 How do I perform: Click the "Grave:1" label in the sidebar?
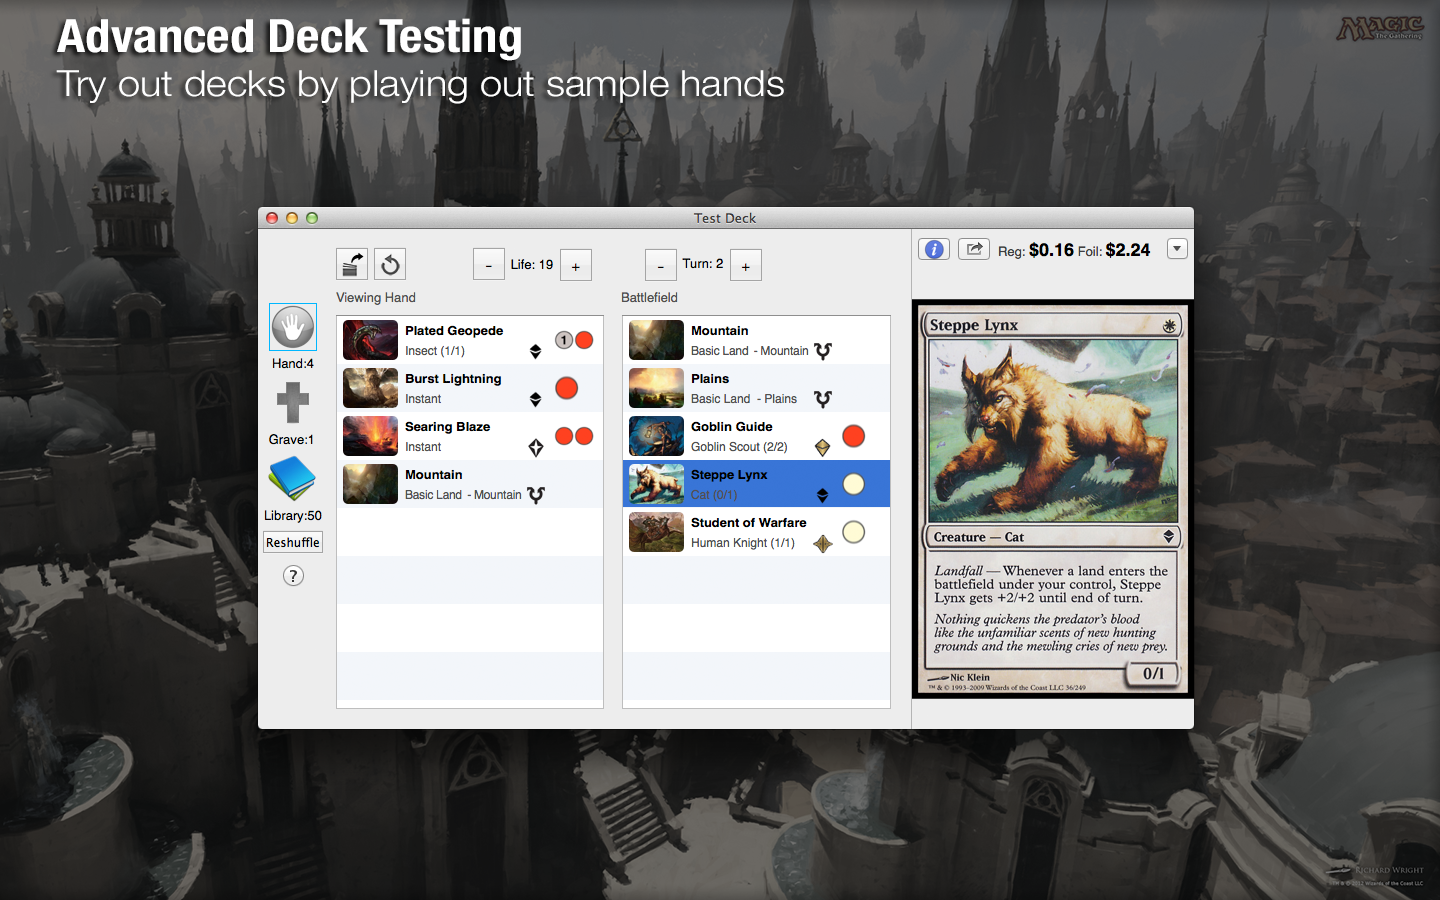coord(291,439)
